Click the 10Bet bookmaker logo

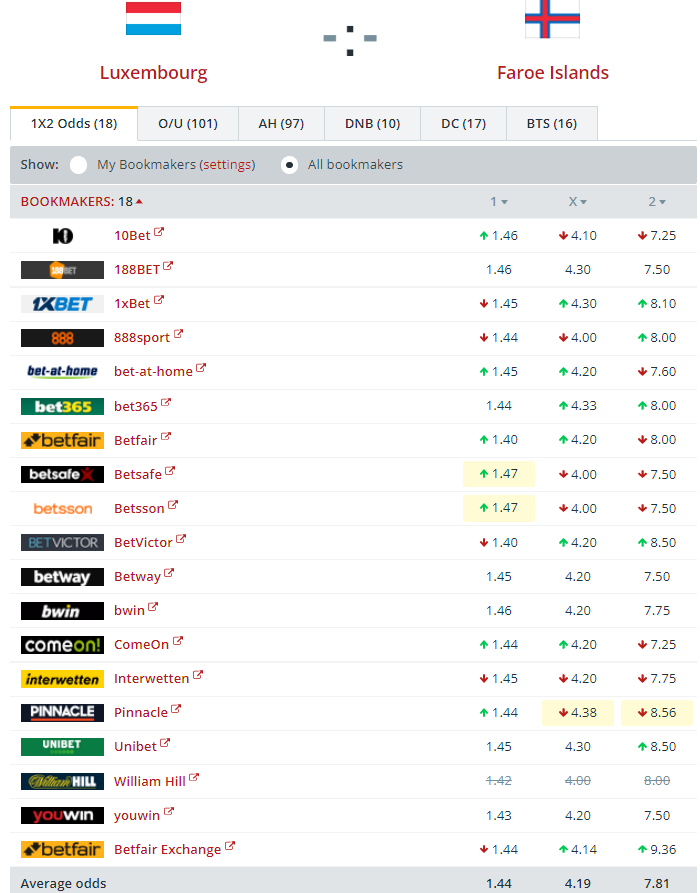pos(62,236)
